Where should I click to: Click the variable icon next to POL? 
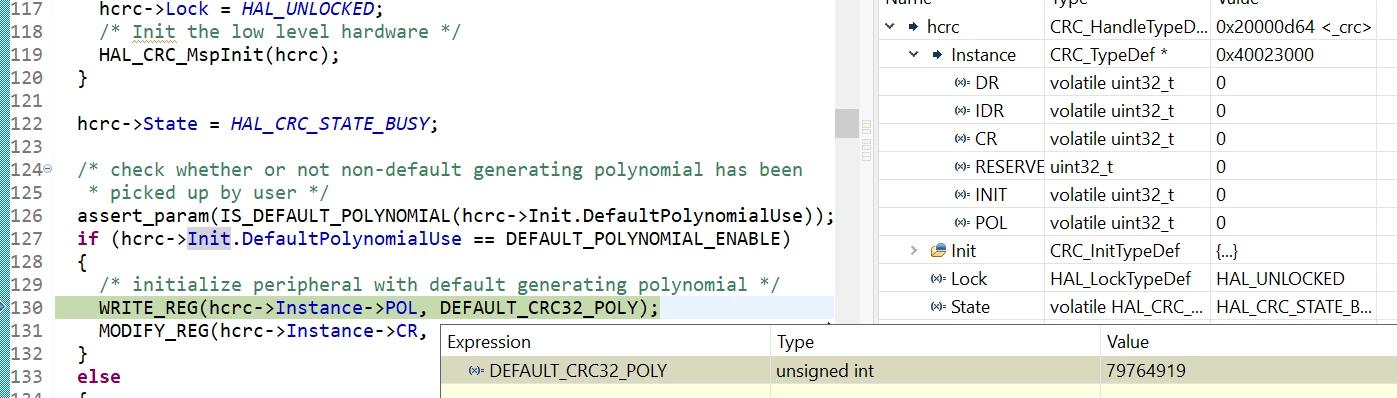[962, 222]
